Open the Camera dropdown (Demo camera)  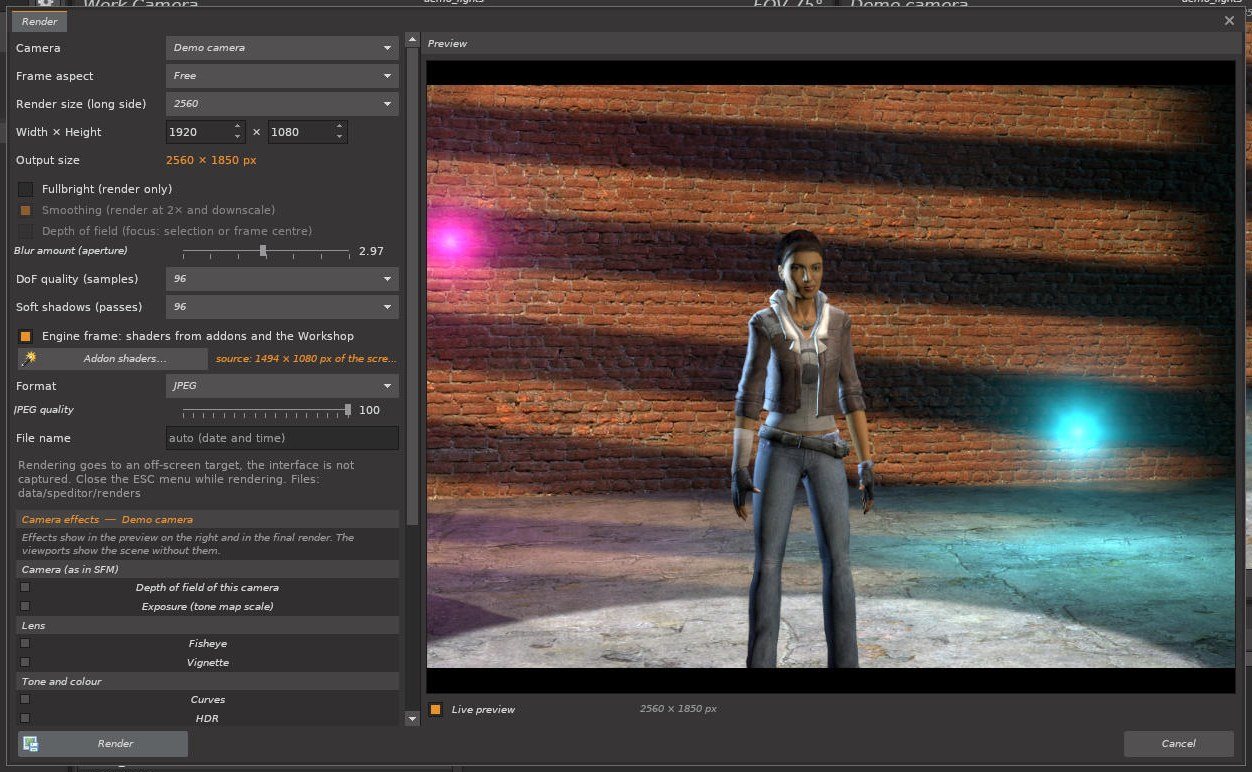click(x=282, y=47)
